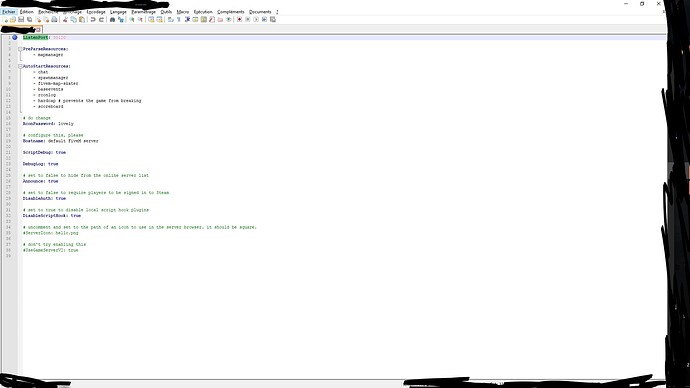Close the open document tab
Image resolution: width=690 pixels, height=388 pixels.
[38, 29]
